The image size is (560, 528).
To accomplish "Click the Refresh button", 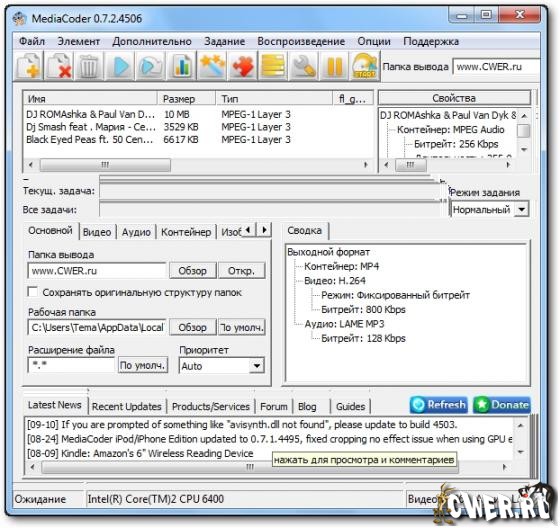I will click(439, 405).
